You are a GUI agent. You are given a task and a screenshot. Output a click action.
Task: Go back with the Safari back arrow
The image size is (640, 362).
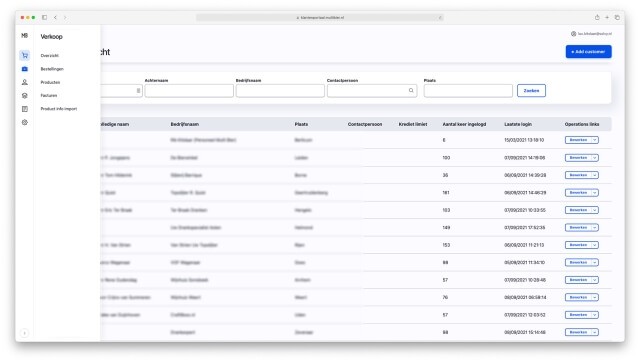(55, 18)
